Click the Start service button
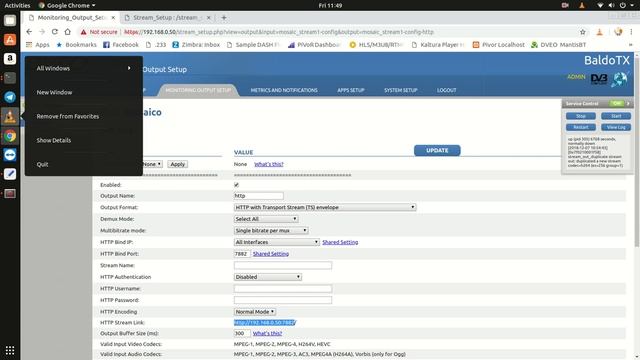Image resolution: width=640 pixels, height=360 pixels. (616, 116)
